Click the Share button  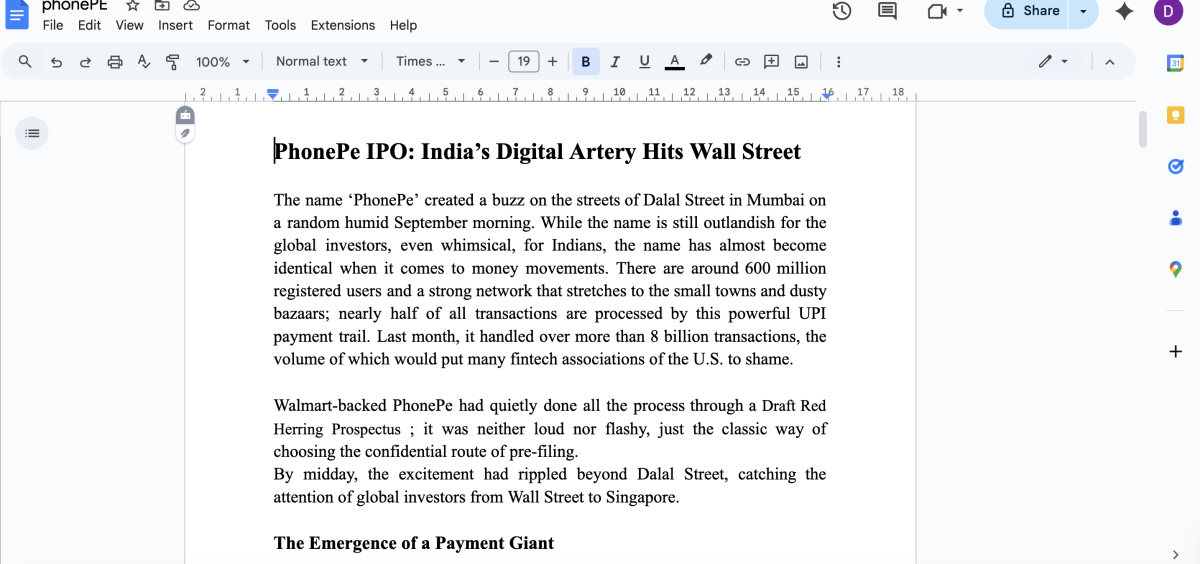click(1029, 11)
